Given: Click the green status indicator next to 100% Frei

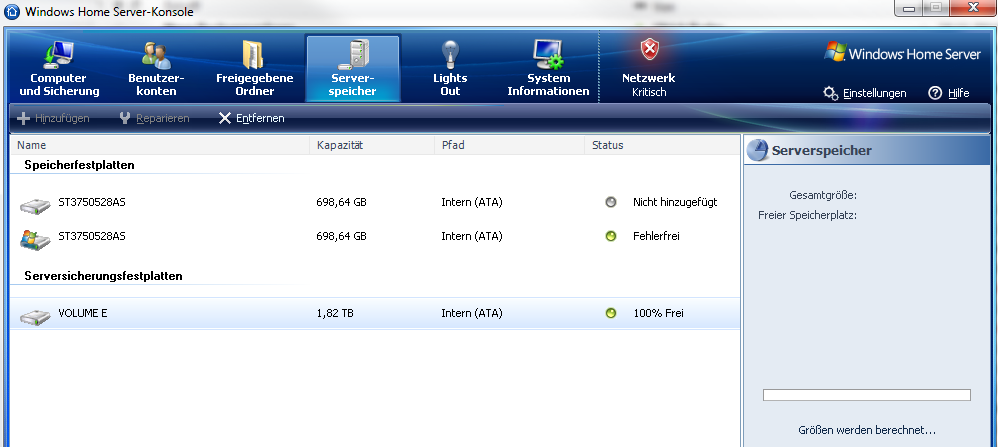Looking at the screenshot, I should pyautogui.click(x=611, y=313).
